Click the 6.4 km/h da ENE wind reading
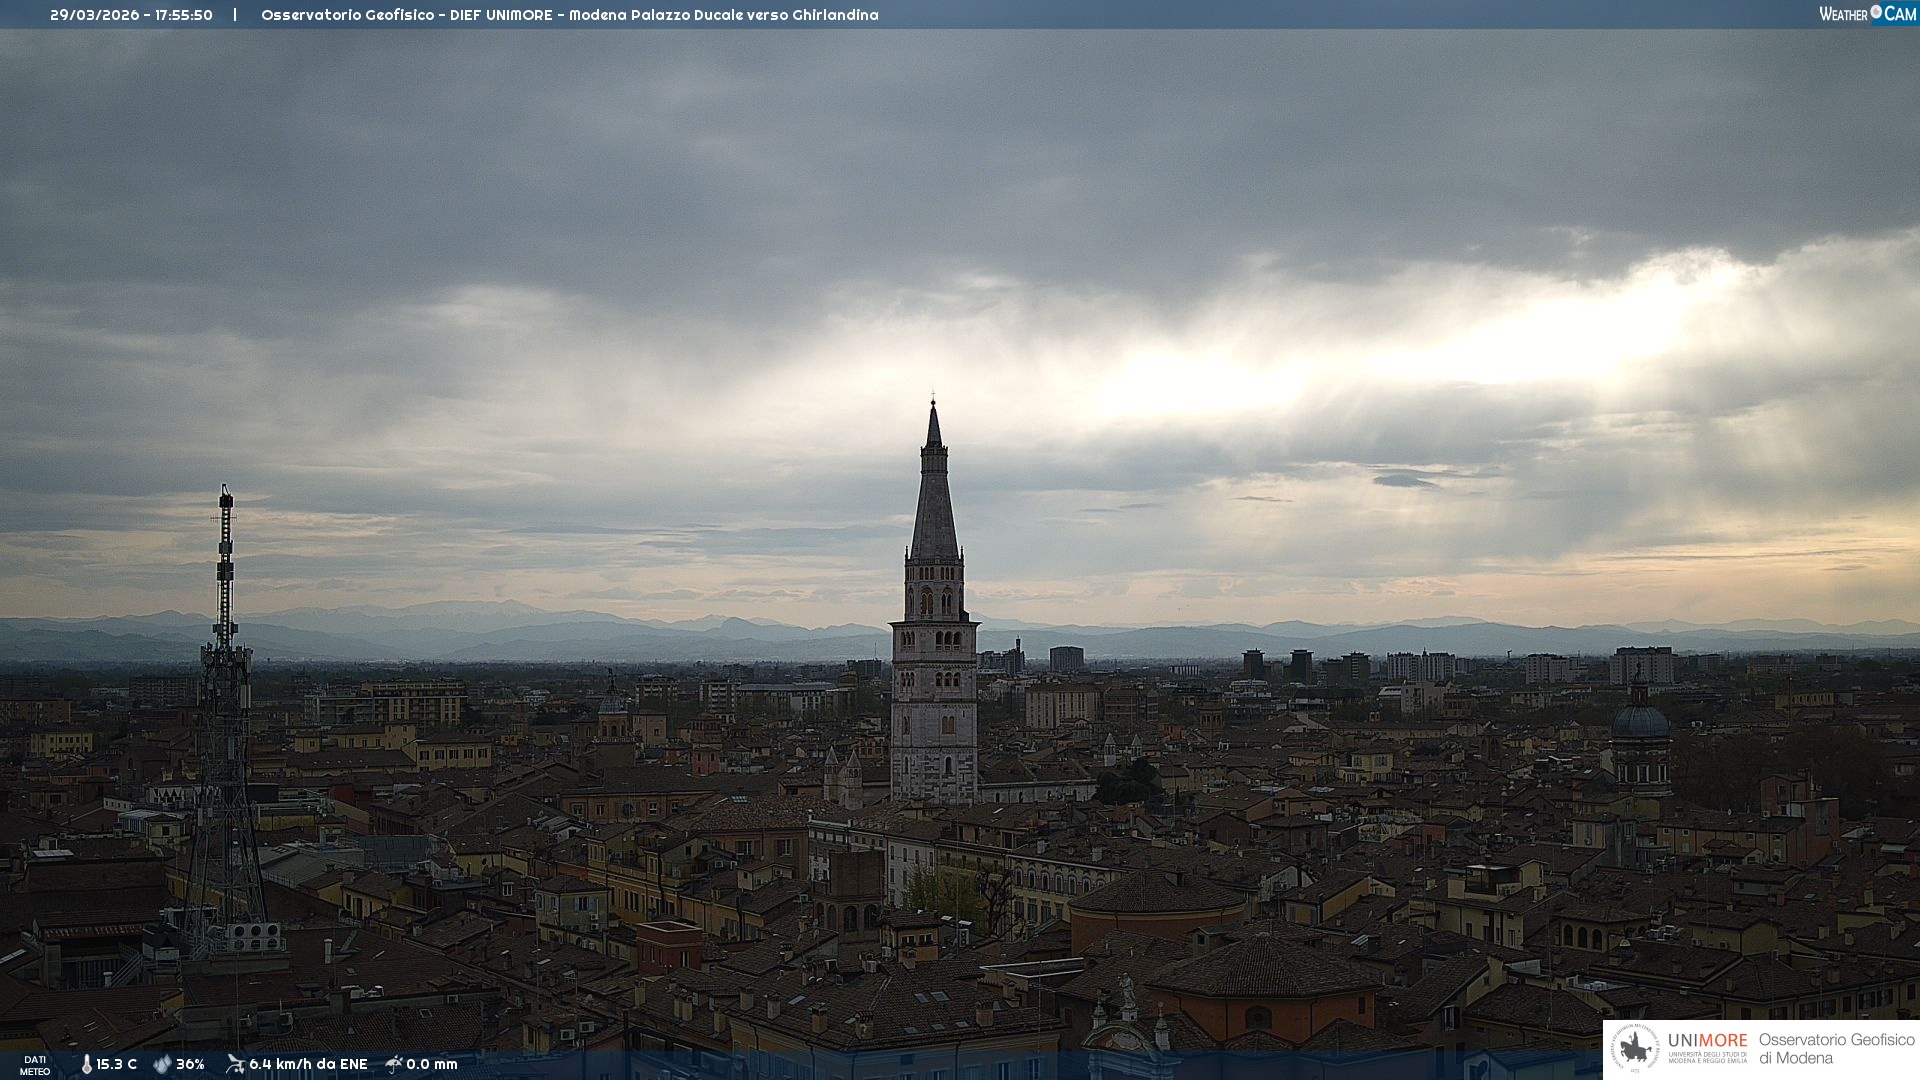Image resolution: width=1920 pixels, height=1080 pixels. coord(308,1065)
